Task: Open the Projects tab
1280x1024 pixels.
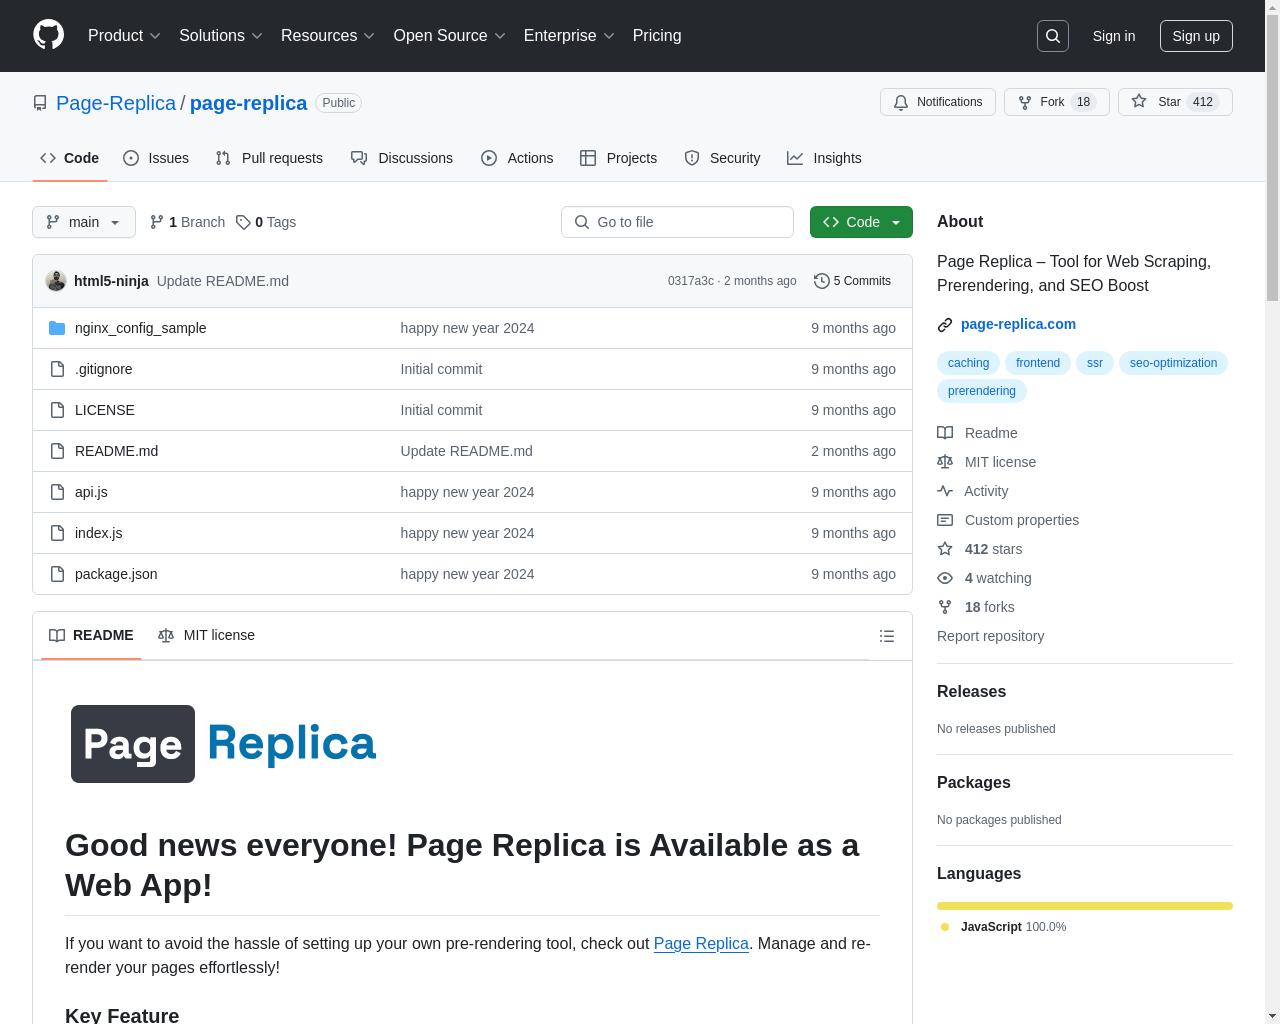Action: point(619,158)
